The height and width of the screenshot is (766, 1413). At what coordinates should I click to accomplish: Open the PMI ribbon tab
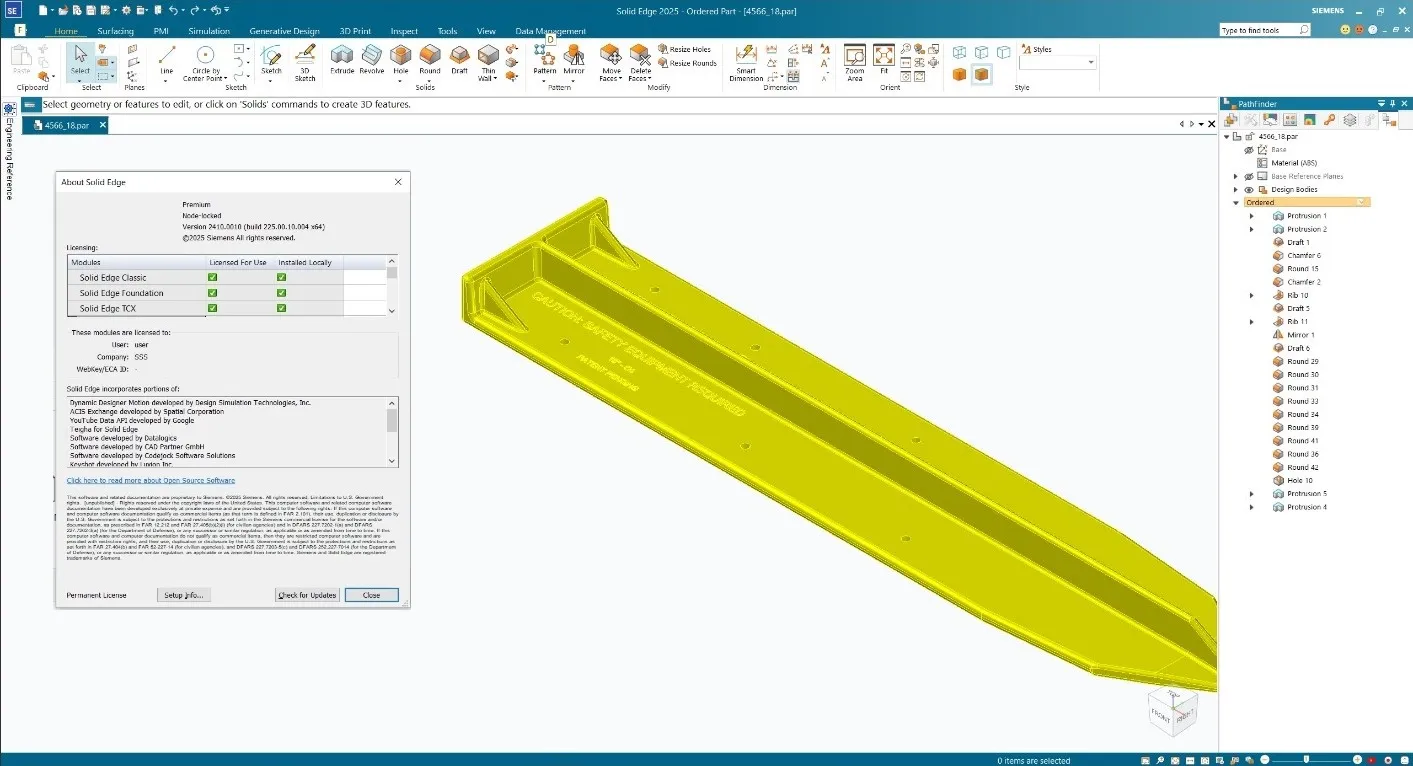pyautogui.click(x=161, y=31)
